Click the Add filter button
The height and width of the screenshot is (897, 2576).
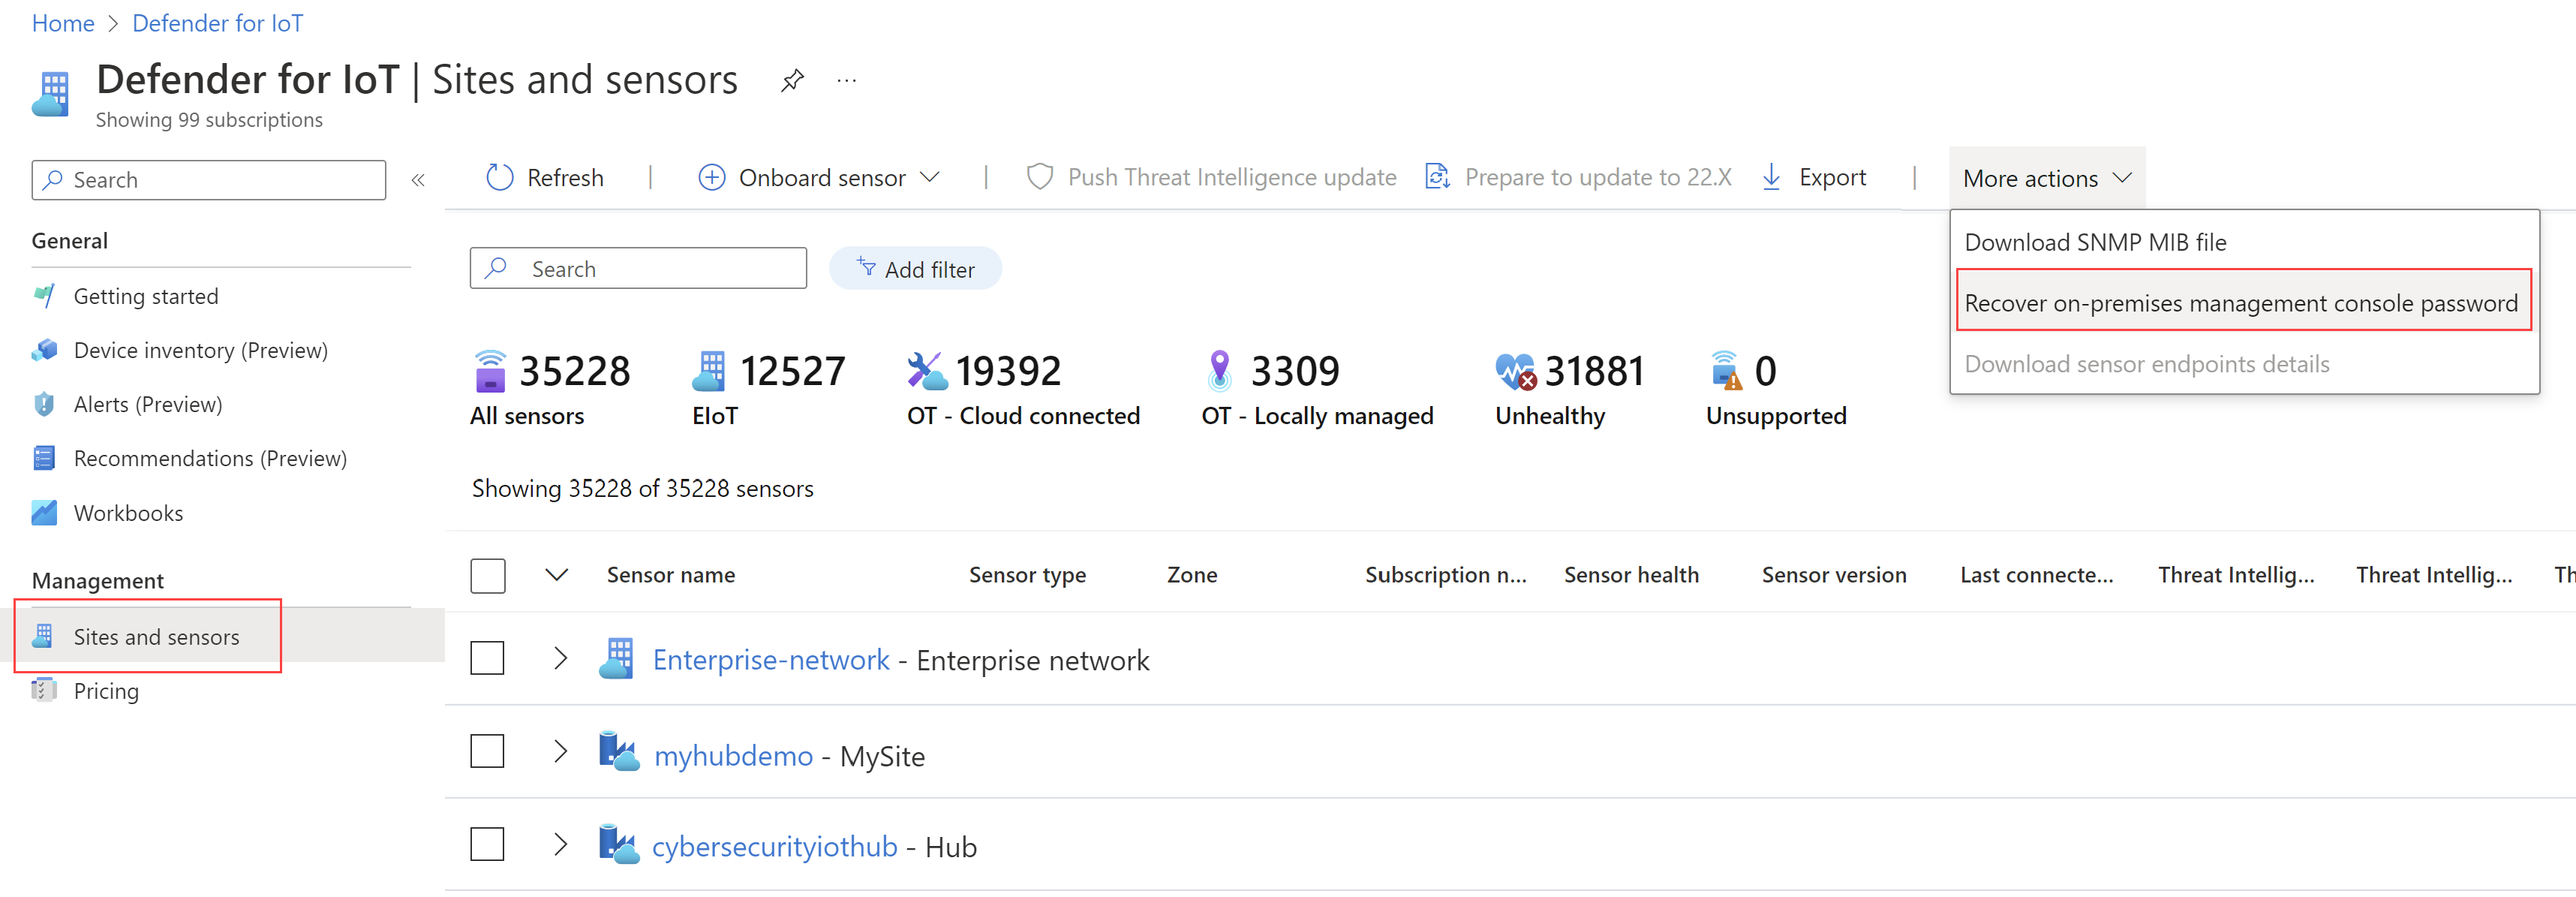pyautogui.click(x=913, y=268)
